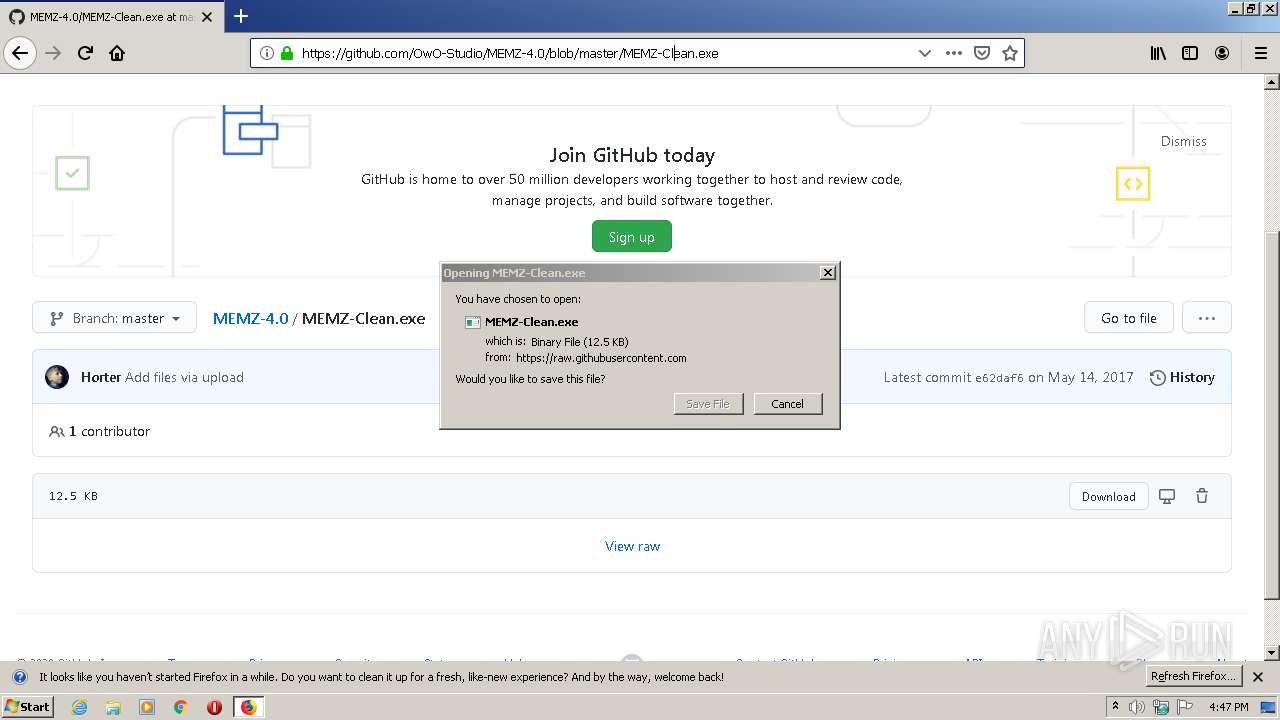Switch to Firefox taskbar button
The image size is (1280, 720).
click(x=248, y=707)
